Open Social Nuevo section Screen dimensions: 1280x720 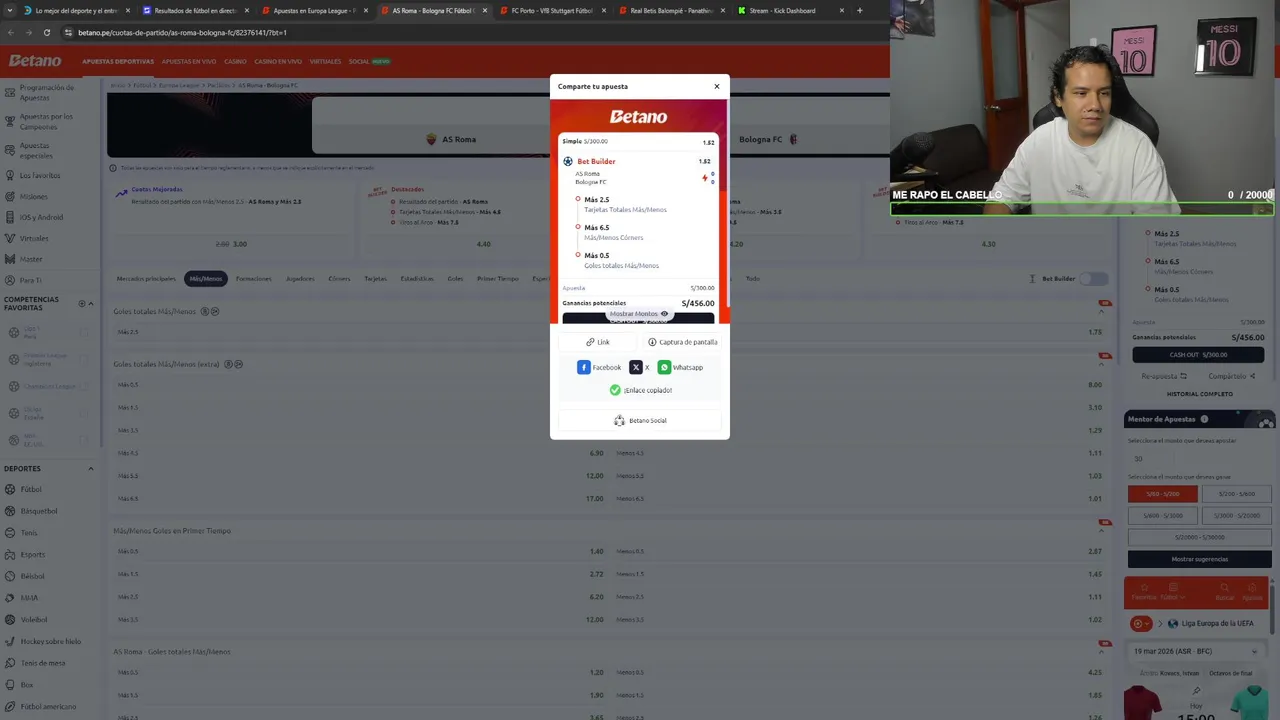point(369,61)
